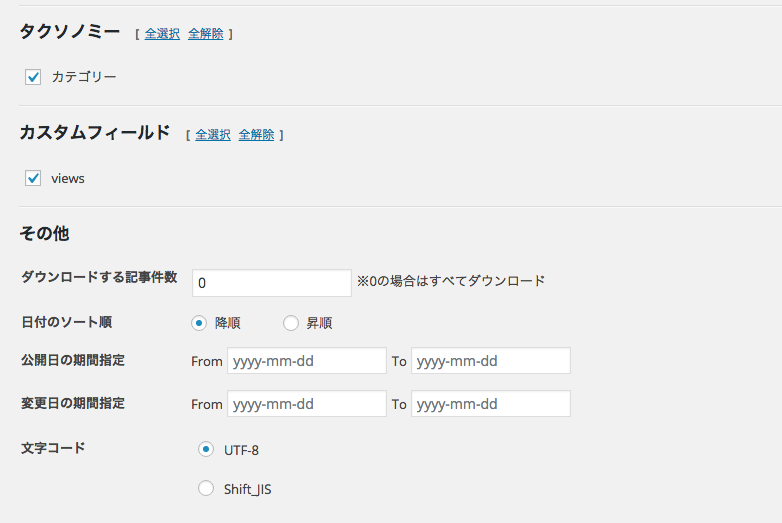Click 全解除 link next to タクソノミー
Screen dimensions: 782x523
[x=205, y=34]
